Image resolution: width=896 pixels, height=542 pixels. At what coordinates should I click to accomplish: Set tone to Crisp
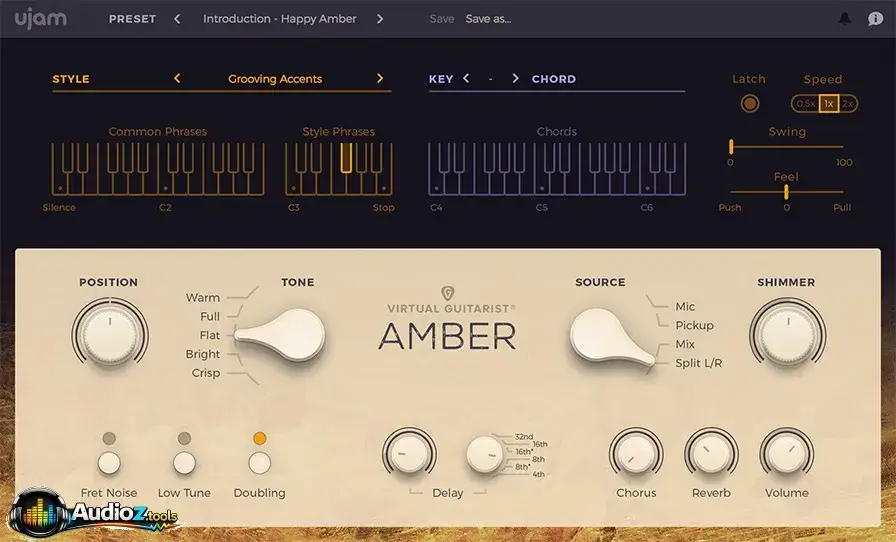coord(206,373)
